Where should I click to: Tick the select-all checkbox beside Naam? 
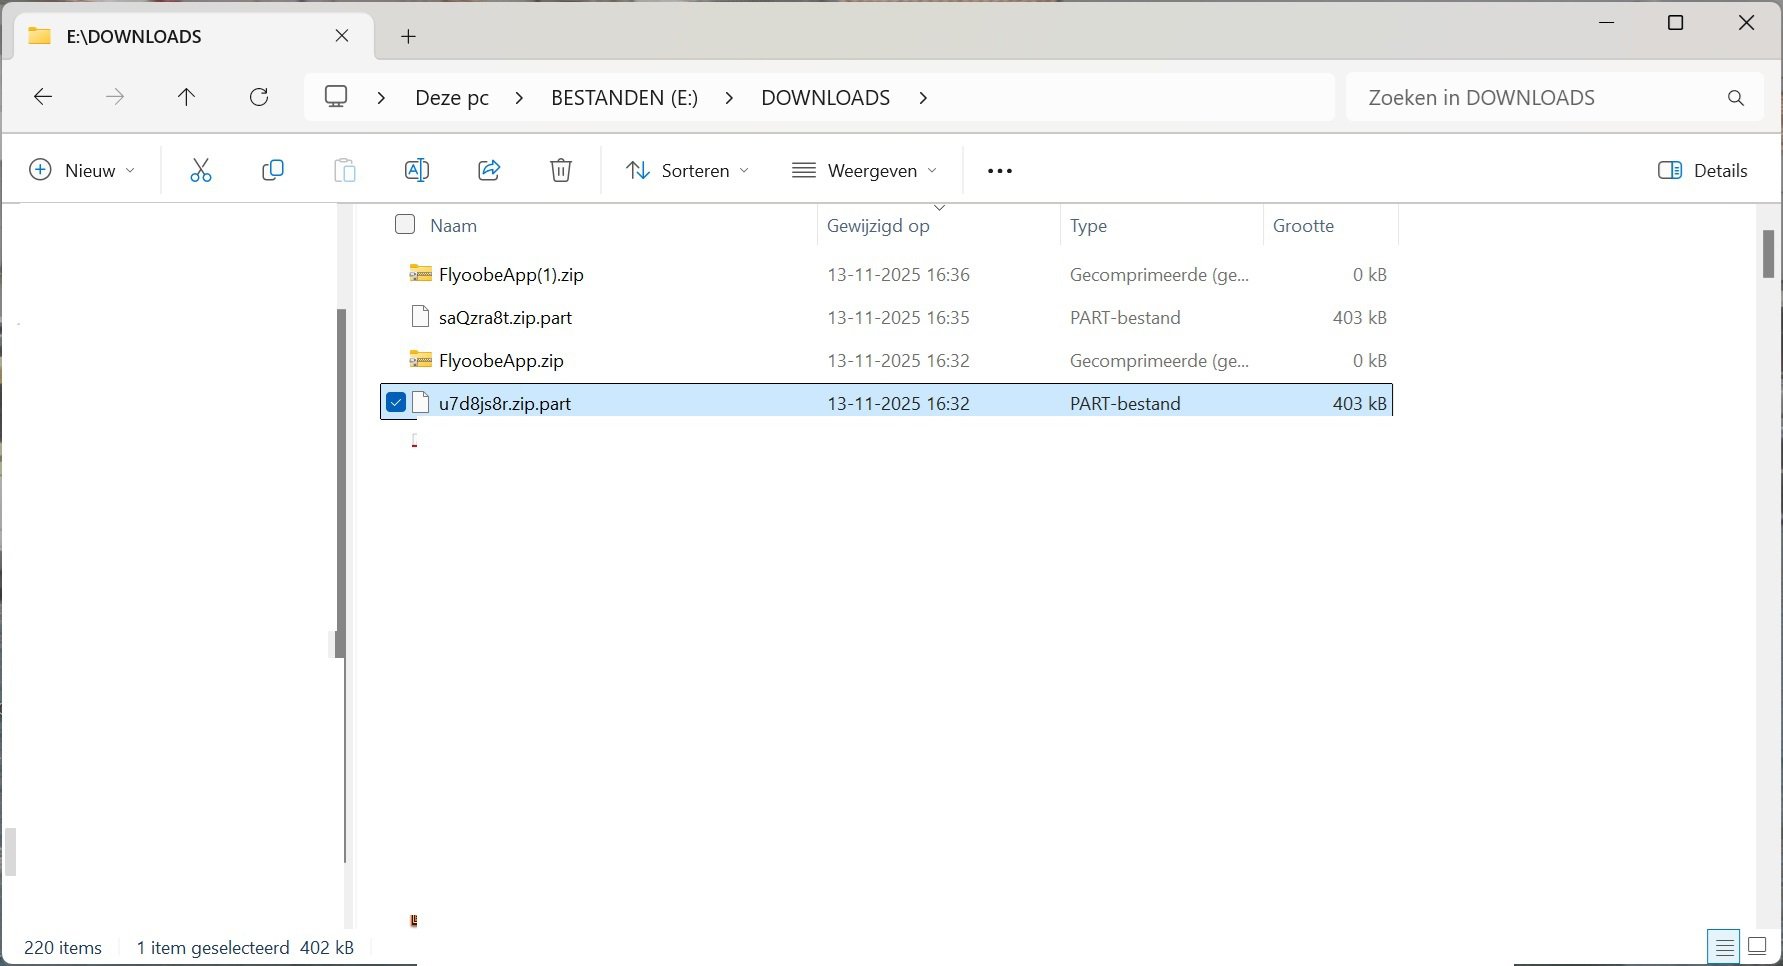pyautogui.click(x=405, y=225)
